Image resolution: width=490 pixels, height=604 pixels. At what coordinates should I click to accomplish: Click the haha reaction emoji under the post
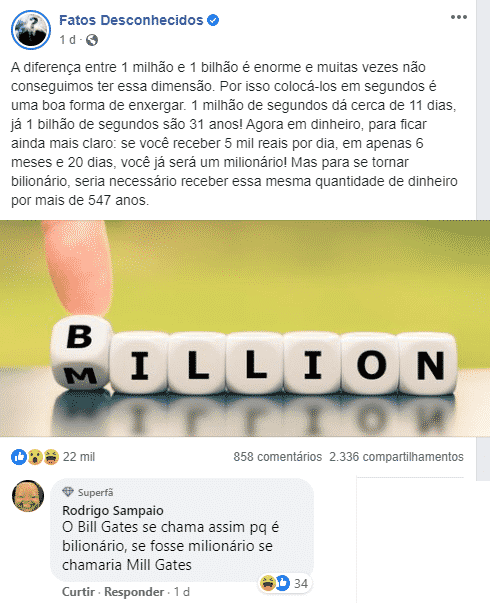pos(51,457)
